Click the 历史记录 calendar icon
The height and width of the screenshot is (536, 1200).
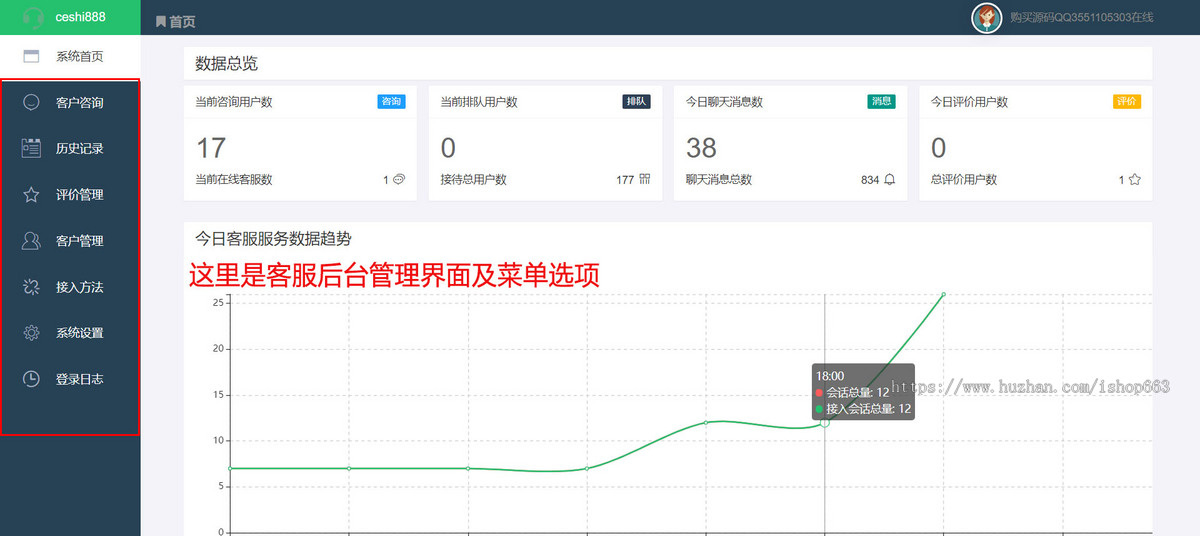31,148
